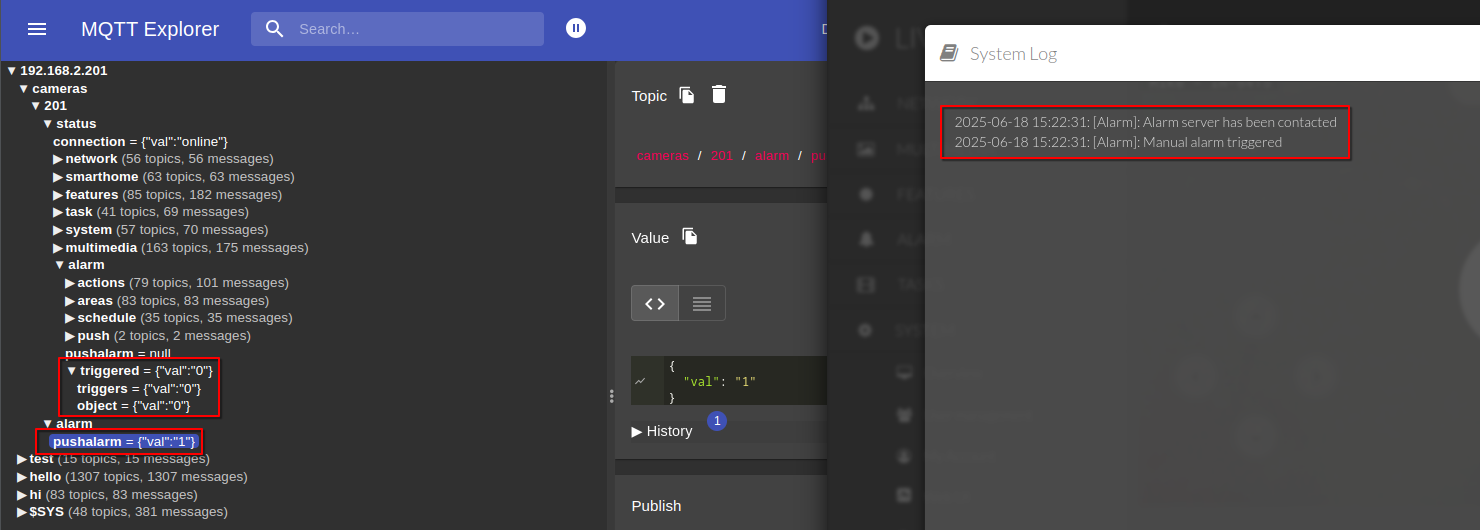Switch to raw code view of value

(655, 303)
